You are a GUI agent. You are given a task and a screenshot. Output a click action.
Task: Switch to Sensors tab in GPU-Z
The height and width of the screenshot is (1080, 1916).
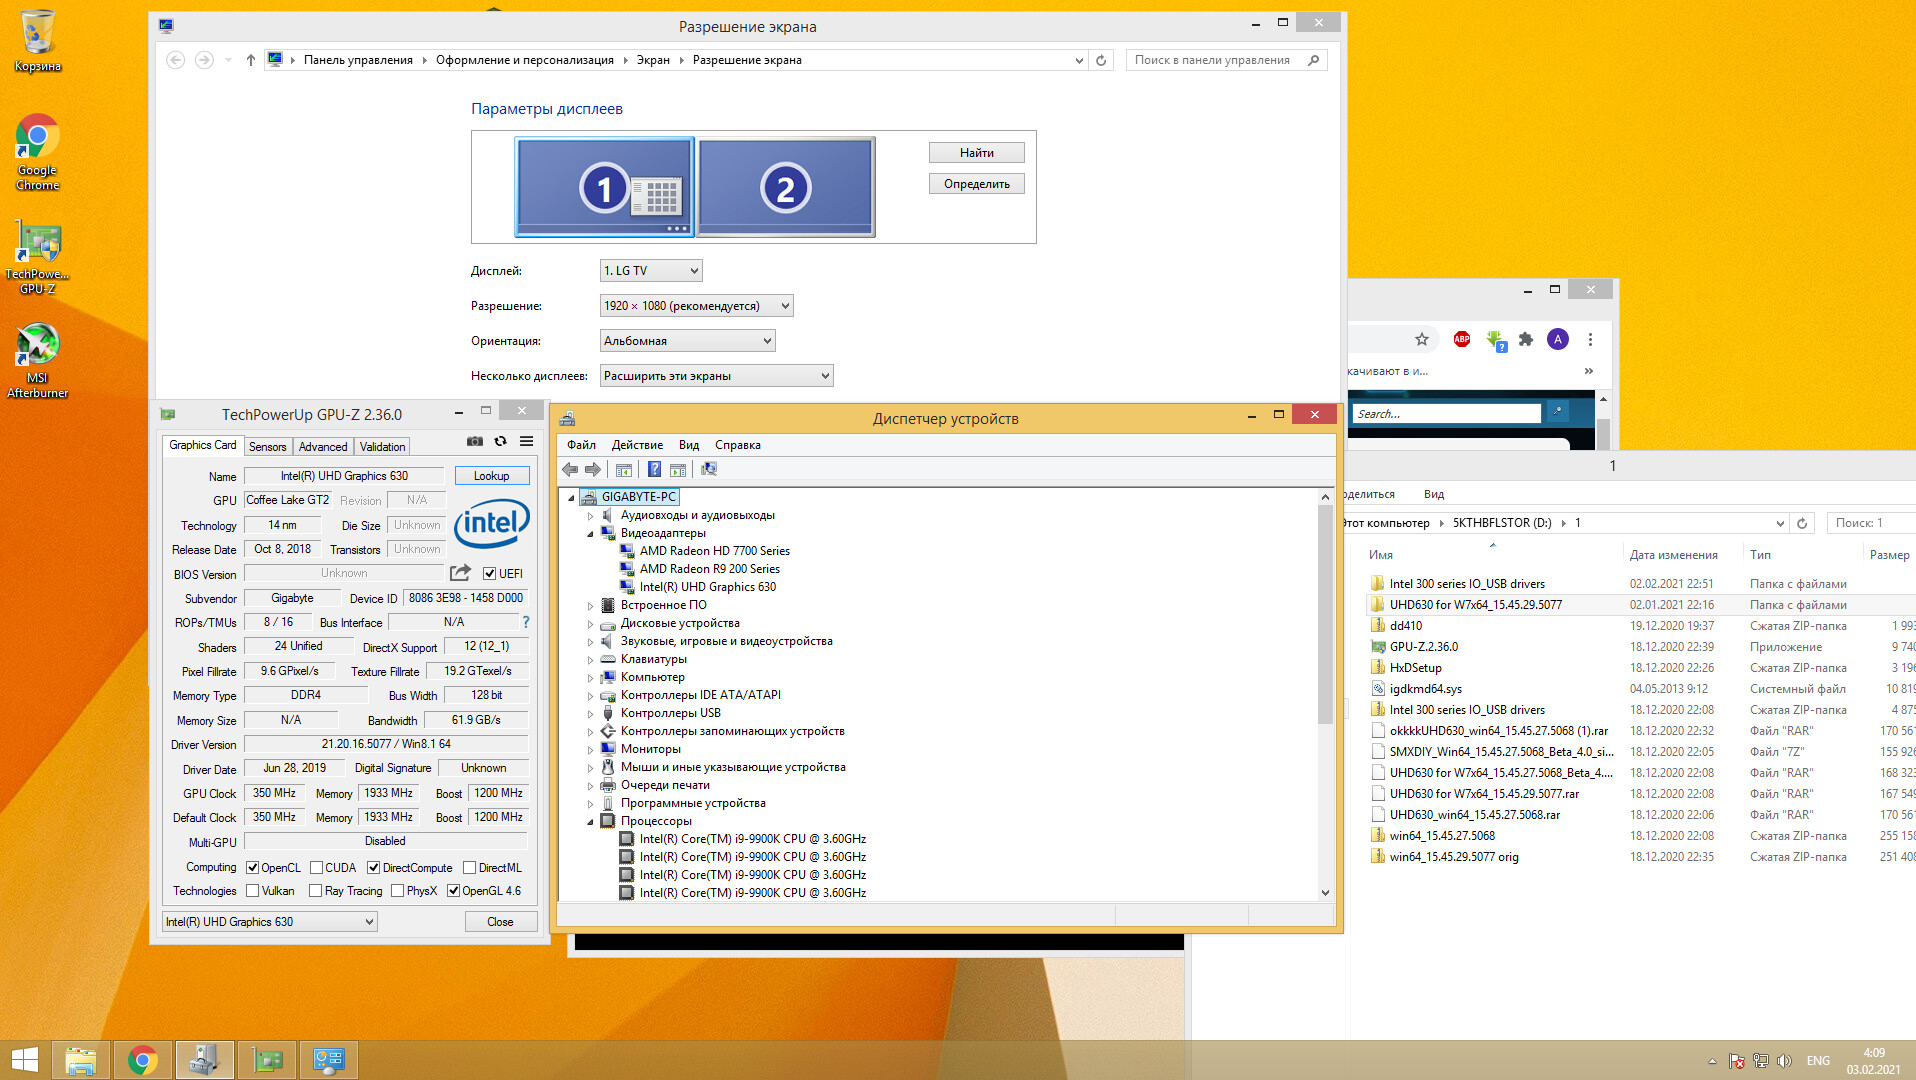coord(267,447)
